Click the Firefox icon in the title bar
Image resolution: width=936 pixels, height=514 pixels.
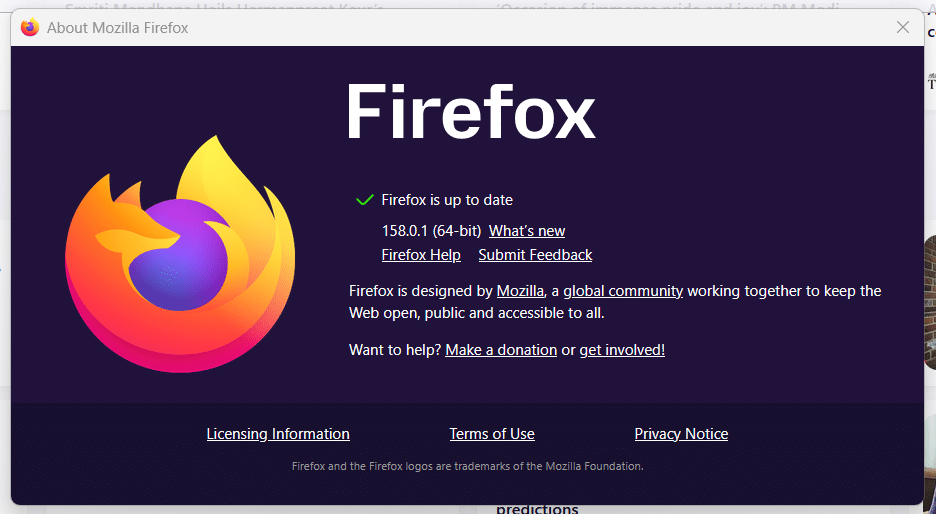(x=29, y=27)
